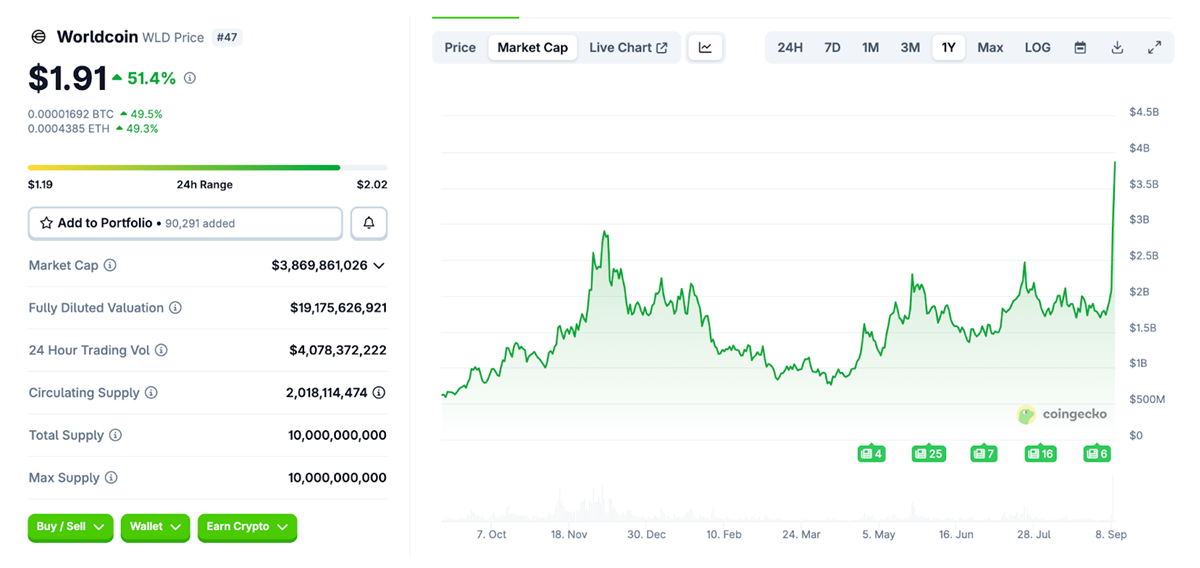Click the news marker showing 25
This screenshot has width=1200, height=568.
(928, 454)
